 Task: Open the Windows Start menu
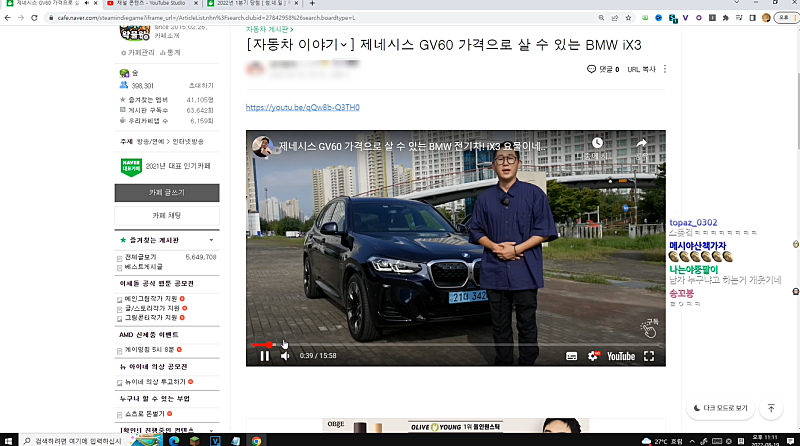(x=8, y=441)
